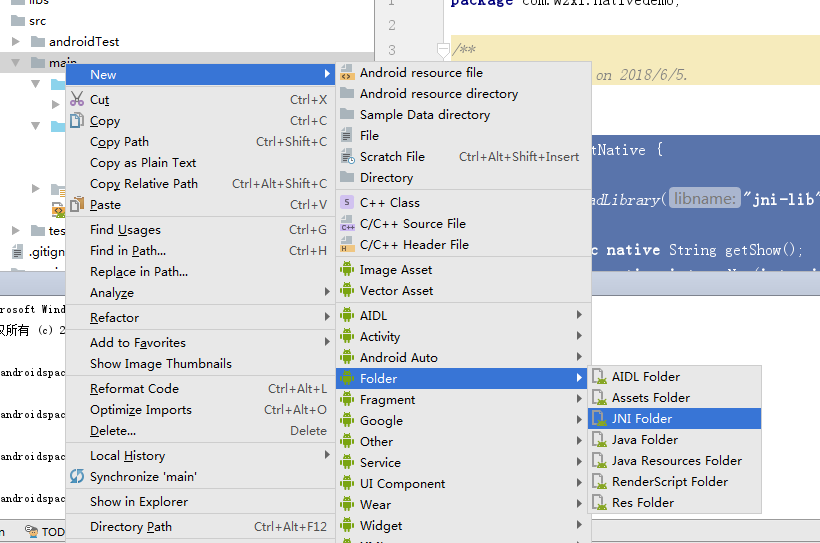Click the Image Asset android icon
This screenshot has height=543, width=820.
click(x=347, y=269)
